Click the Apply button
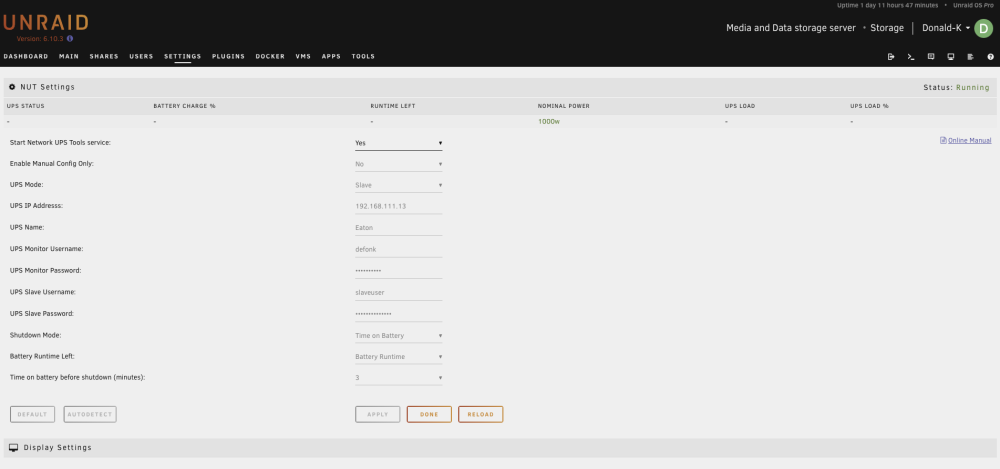 [378, 414]
